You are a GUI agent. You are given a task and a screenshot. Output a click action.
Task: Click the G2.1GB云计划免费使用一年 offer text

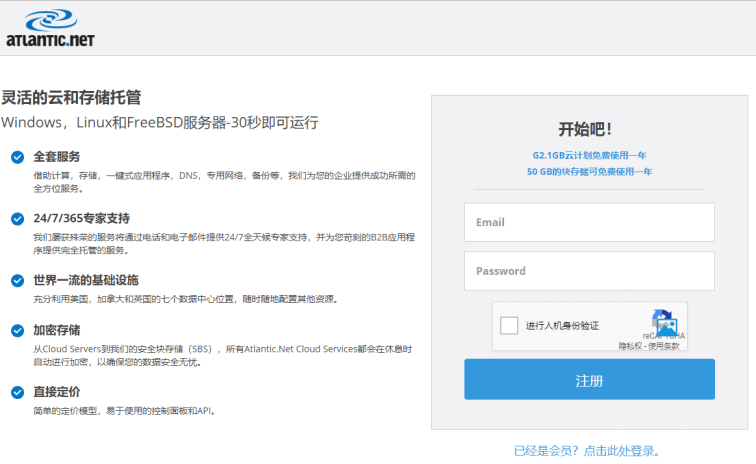[589, 155]
